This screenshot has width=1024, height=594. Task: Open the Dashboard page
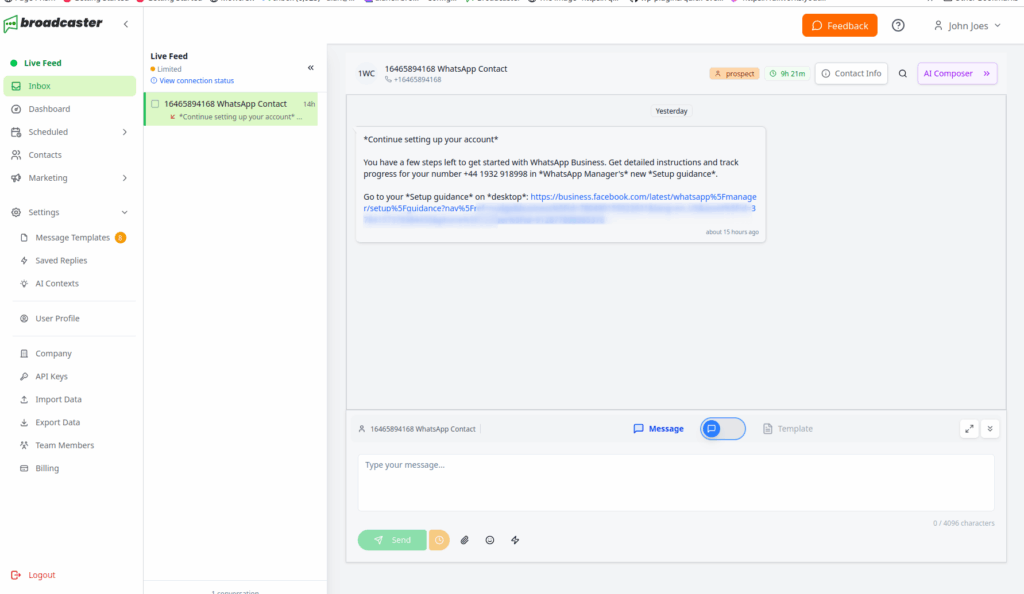coord(49,109)
